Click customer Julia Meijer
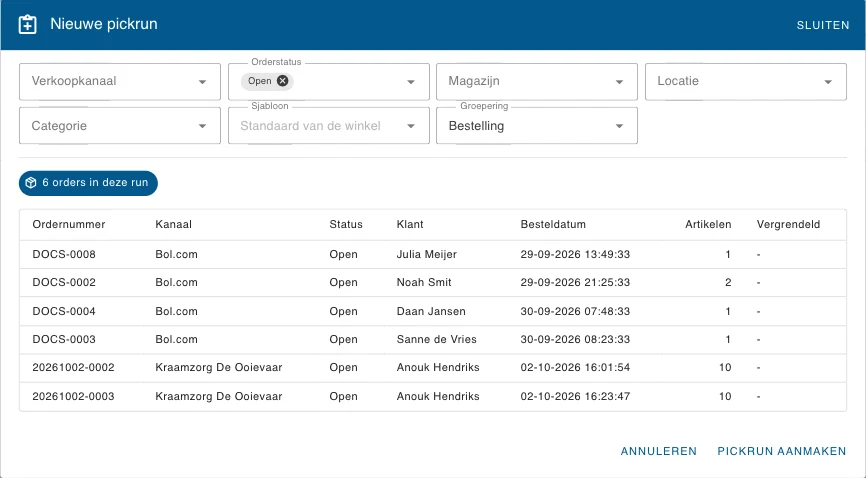 [x=426, y=254]
